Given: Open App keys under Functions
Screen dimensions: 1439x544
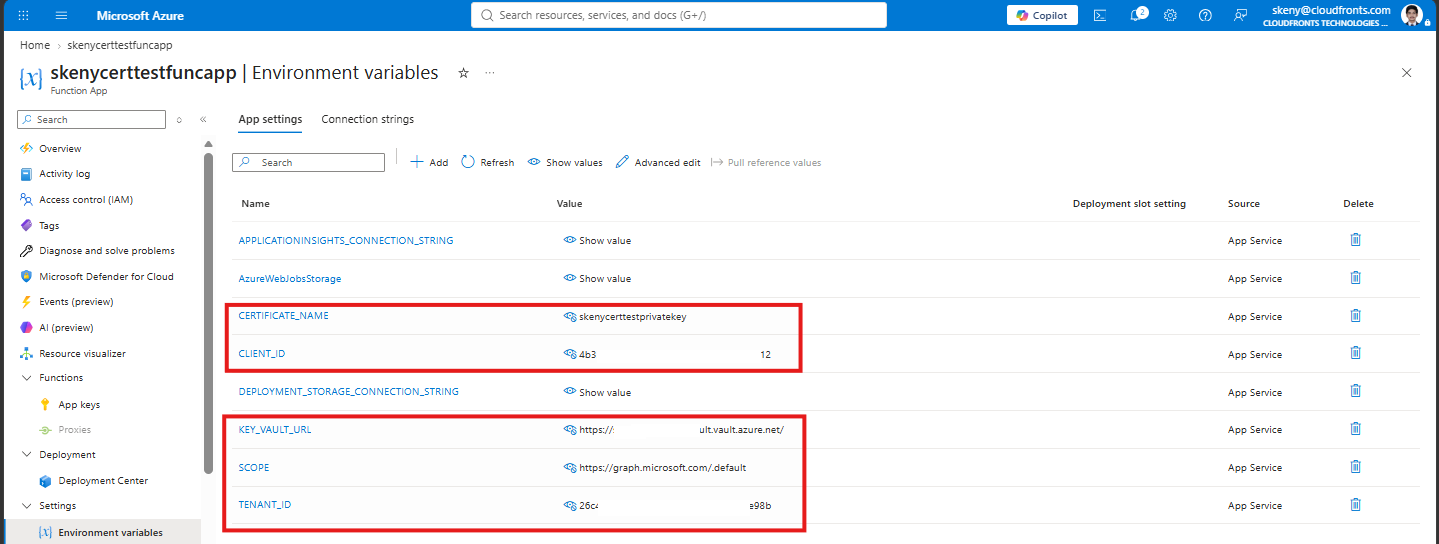Looking at the screenshot, I should pyautogui.click(x=79, y=405).
